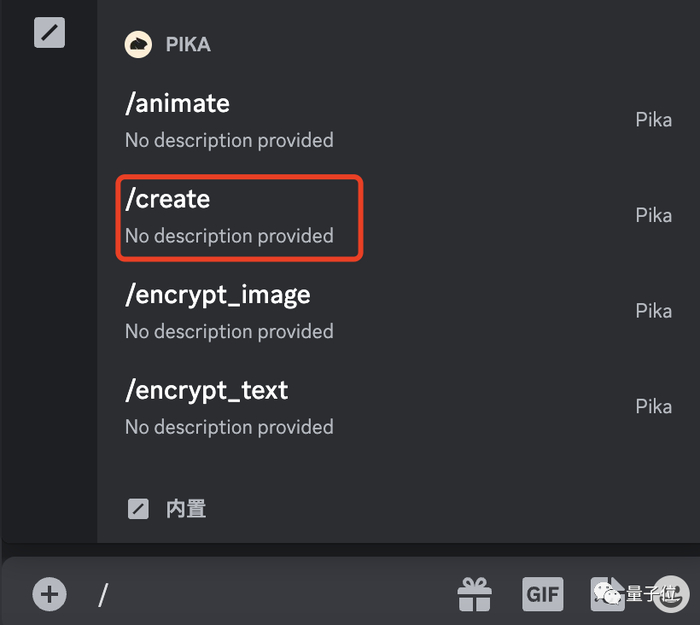The height and width of the screenshot is (625, 700).
Task: Open the gift Nitro icon
Action: tap(474, 594)
